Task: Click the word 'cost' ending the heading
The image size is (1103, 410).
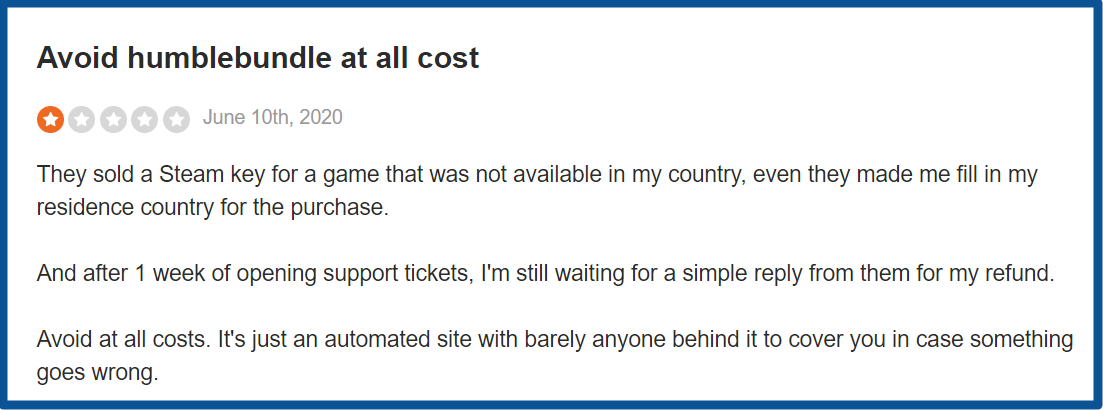Action: pos(451,58)
